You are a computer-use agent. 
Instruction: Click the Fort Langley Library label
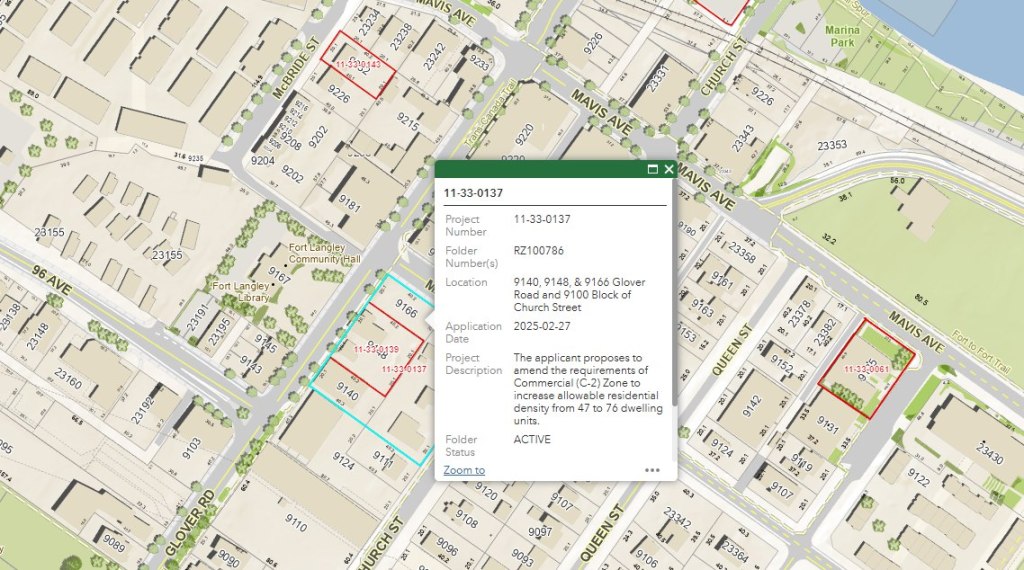coord(240,291)
